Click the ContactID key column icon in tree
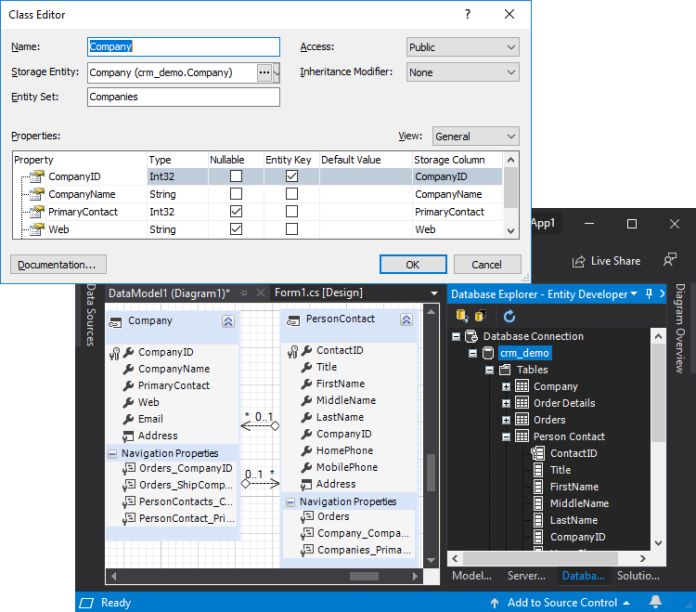 click(x=538, y=453)
